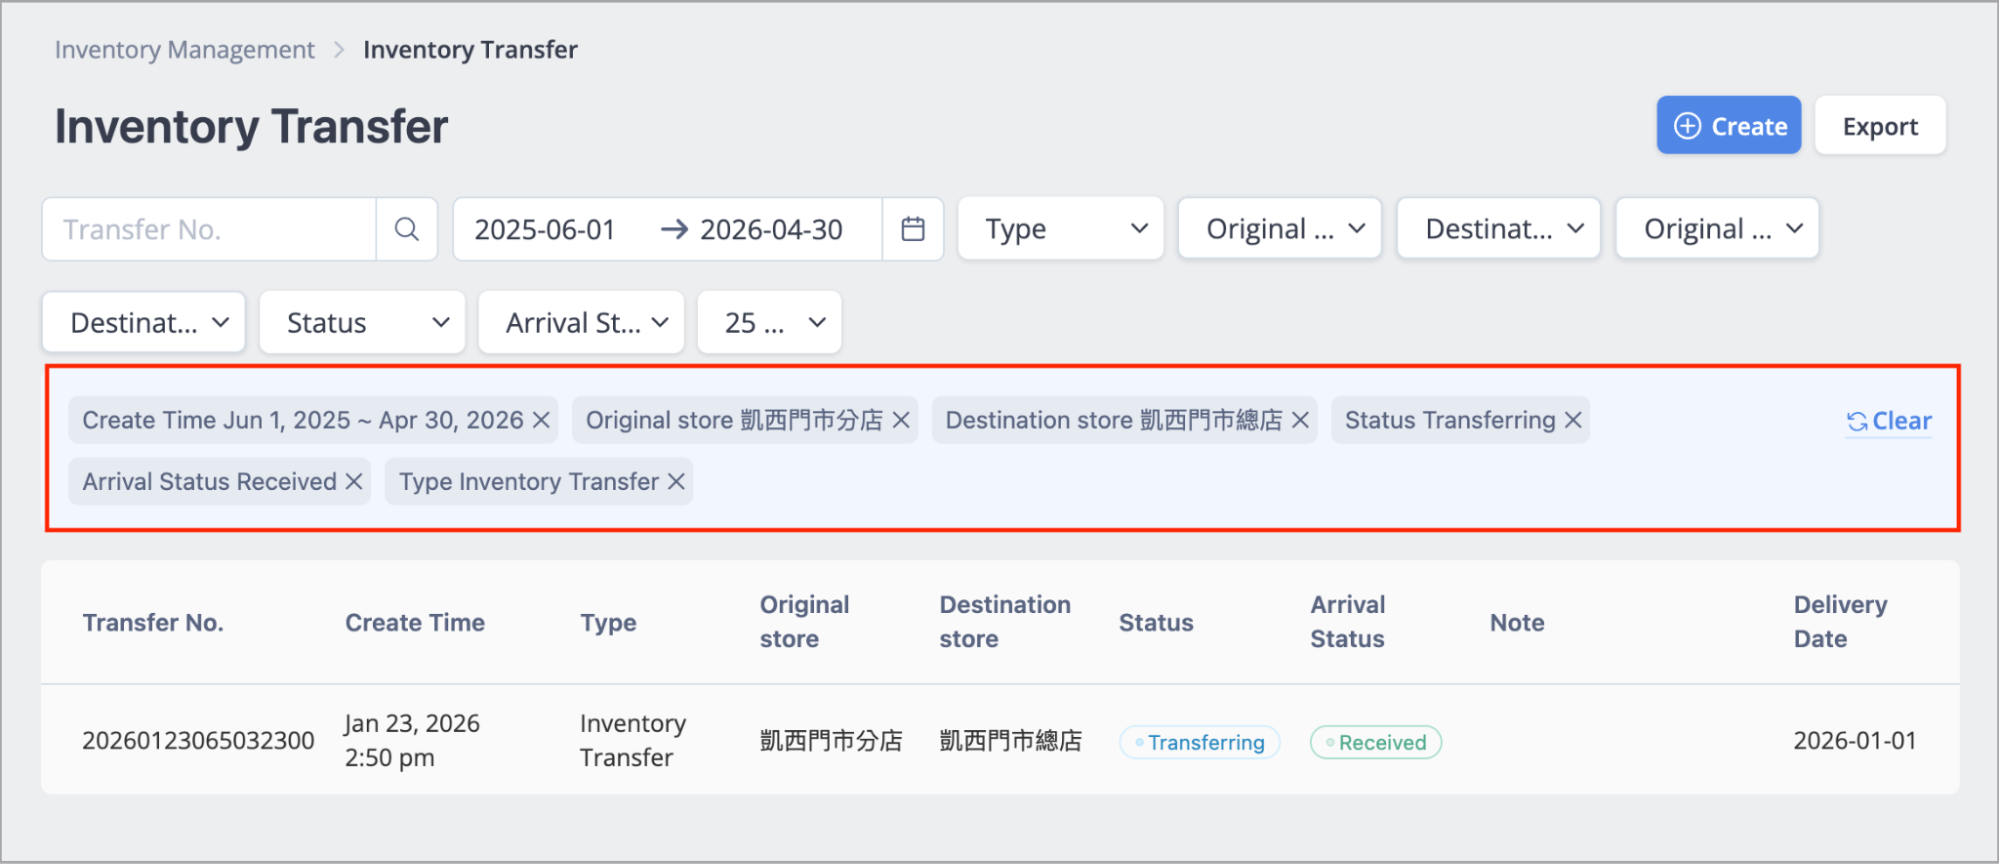Remove the Destination store filter chip
This screenshot has width=1999, height=864.
click(x=1300, y=420)
